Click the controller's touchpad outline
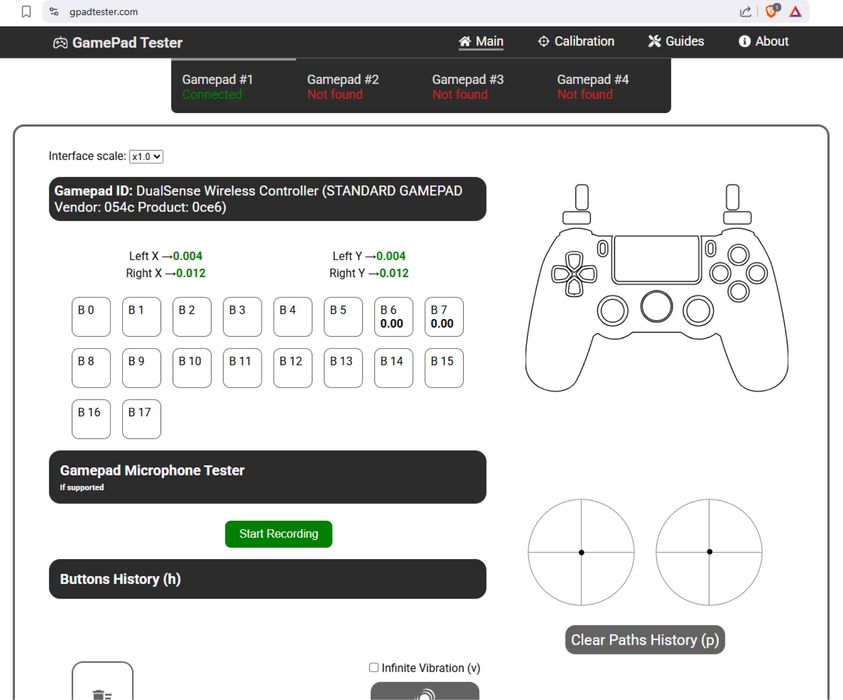Viewport: 843px width, 700px height. (x=656, y=259)
